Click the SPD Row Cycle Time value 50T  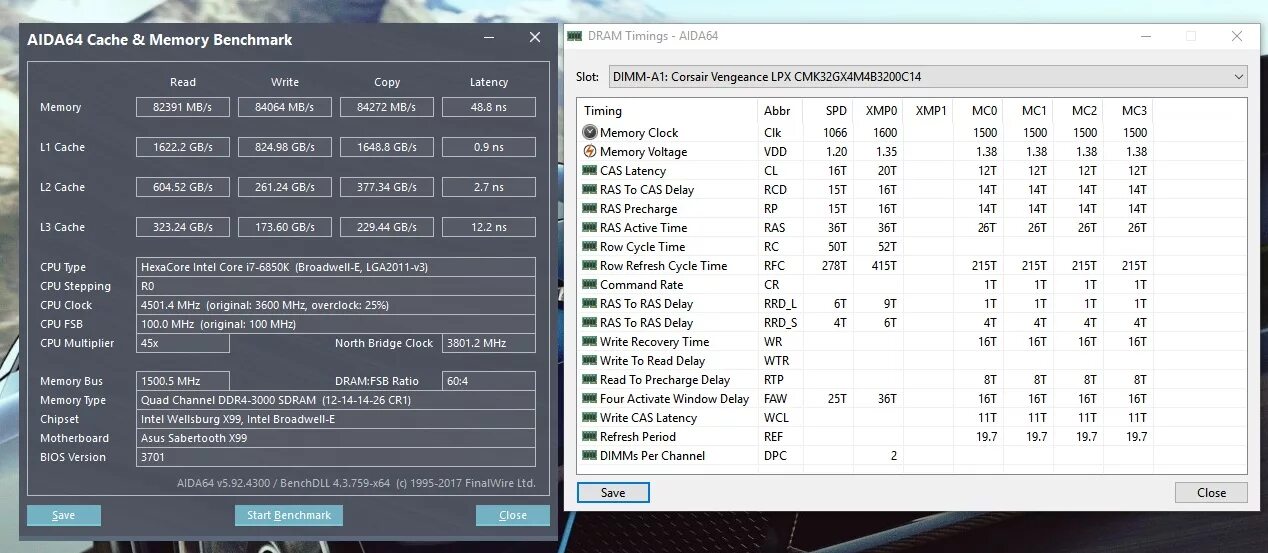[837, 246]
